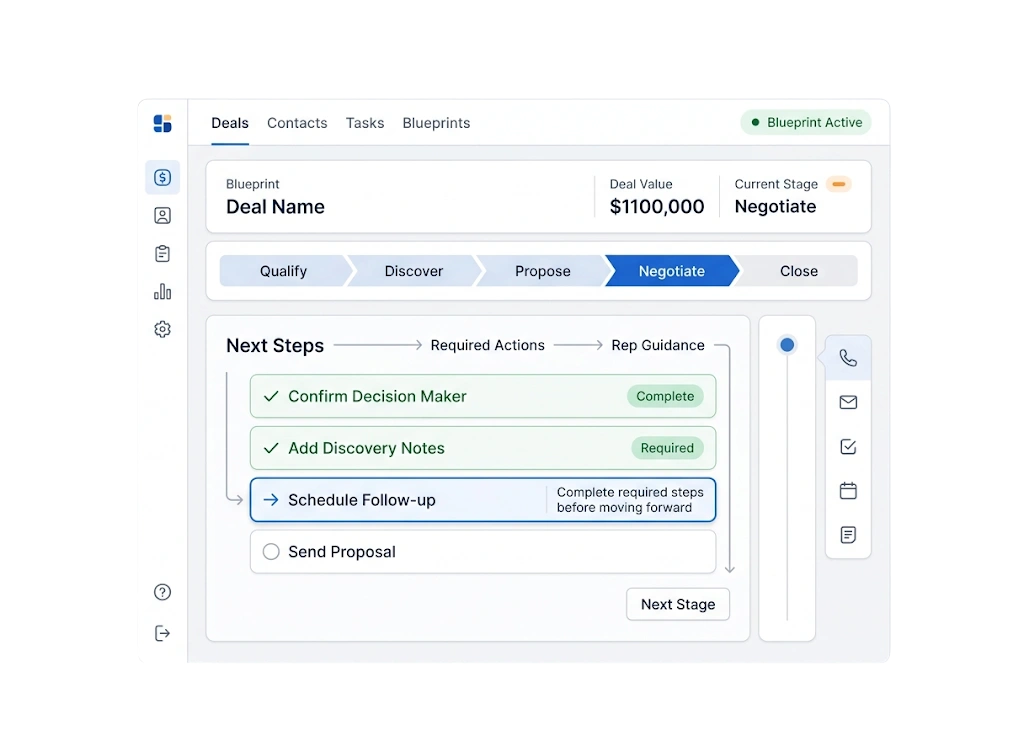Click the Log out icon

(x=163, y=633)
